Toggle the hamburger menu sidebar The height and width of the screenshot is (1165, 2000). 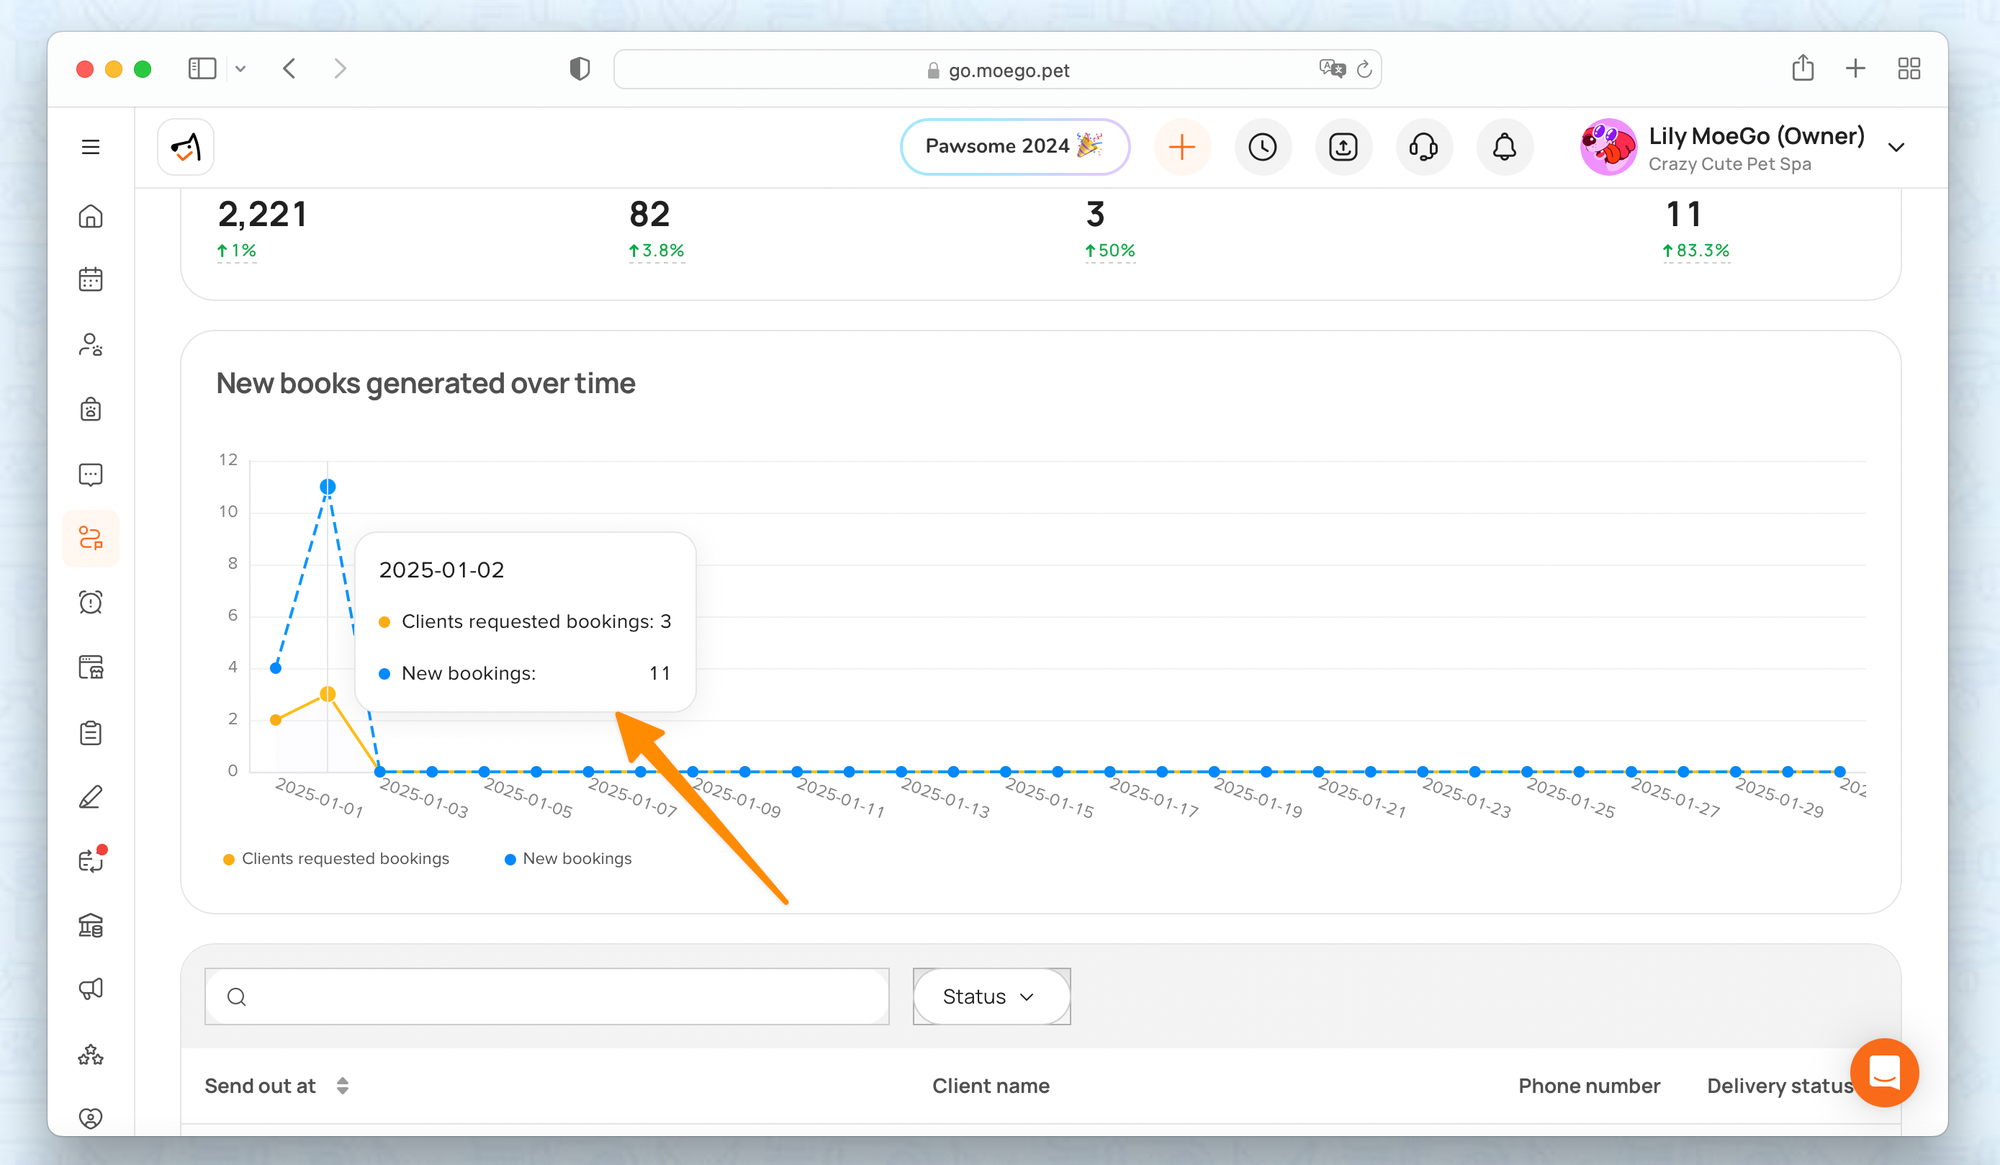(91, 147)
